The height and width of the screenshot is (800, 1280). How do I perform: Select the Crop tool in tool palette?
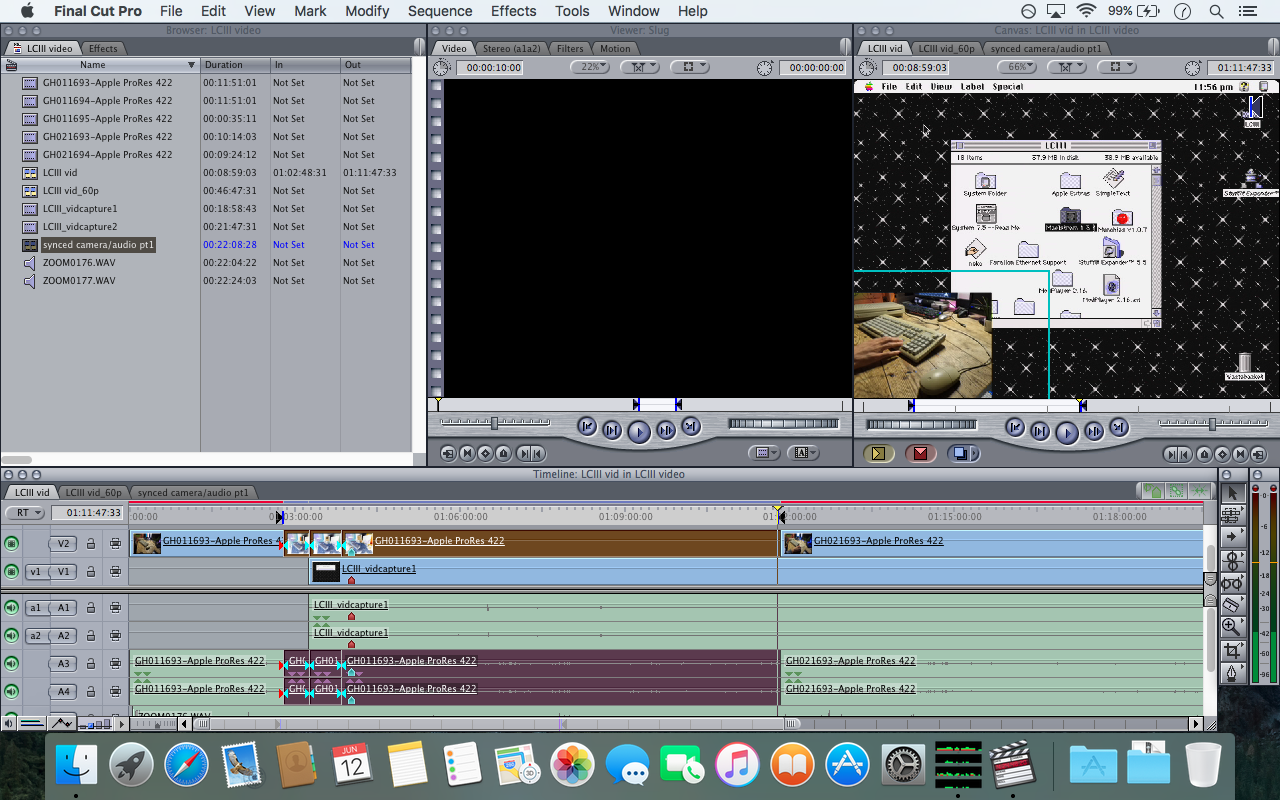point(1232,650)
